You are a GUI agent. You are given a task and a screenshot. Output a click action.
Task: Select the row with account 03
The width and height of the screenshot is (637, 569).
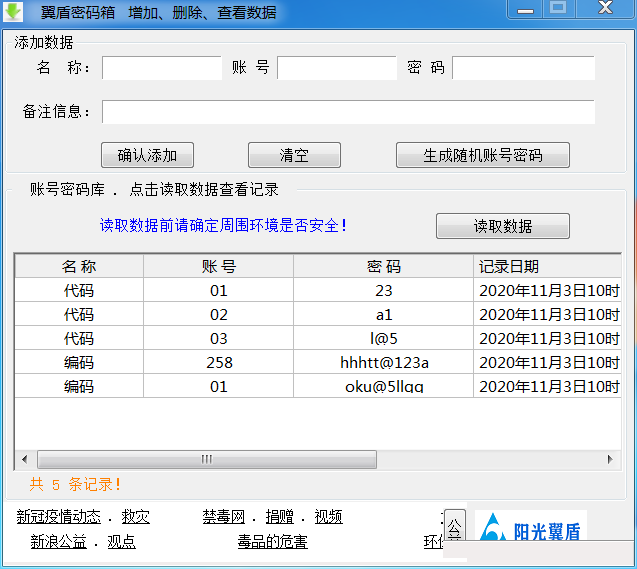[218, 338]
